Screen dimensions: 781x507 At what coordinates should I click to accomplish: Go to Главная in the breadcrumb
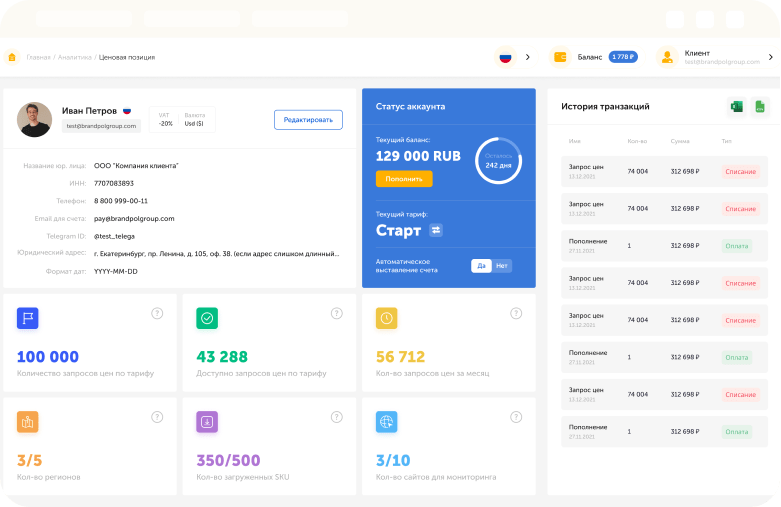39,57
